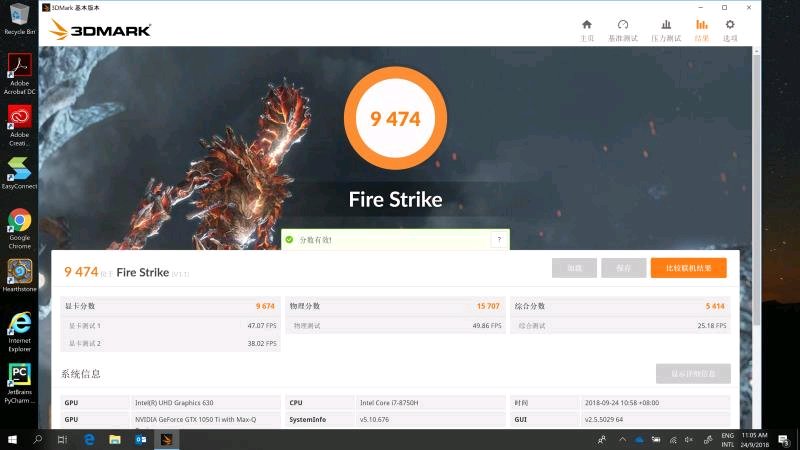
Task: Open Task View on taskbar
Action: click(62, 439)
